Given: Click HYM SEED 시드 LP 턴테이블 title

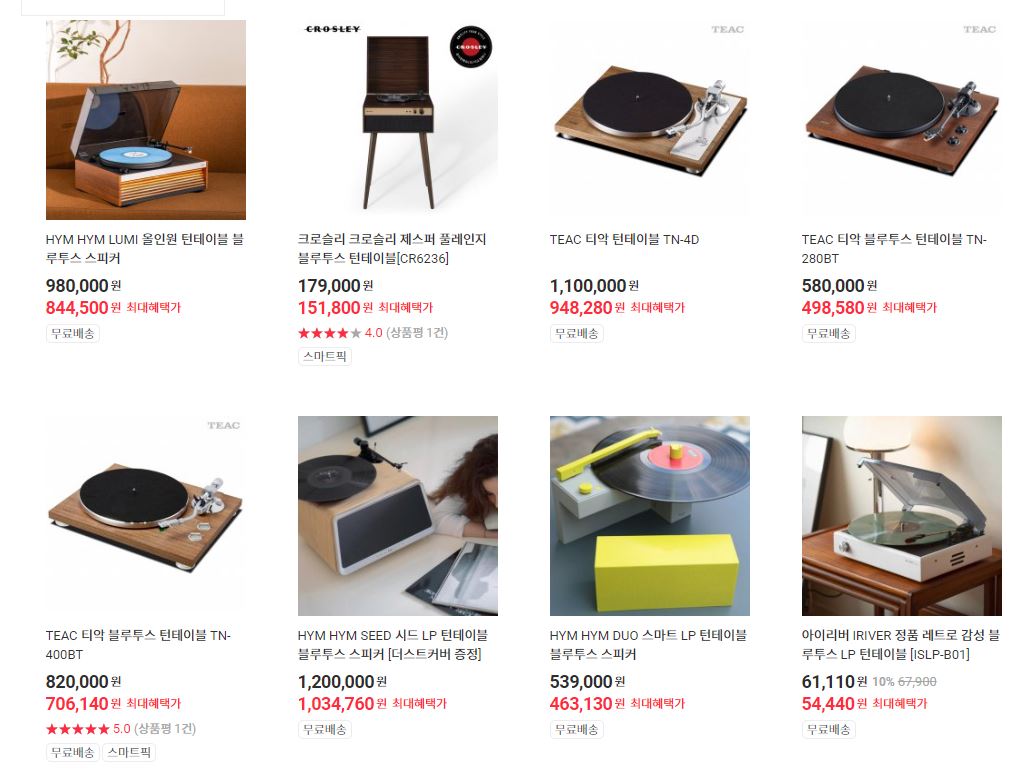Looking at the screenshot, I should pos(393,645).
